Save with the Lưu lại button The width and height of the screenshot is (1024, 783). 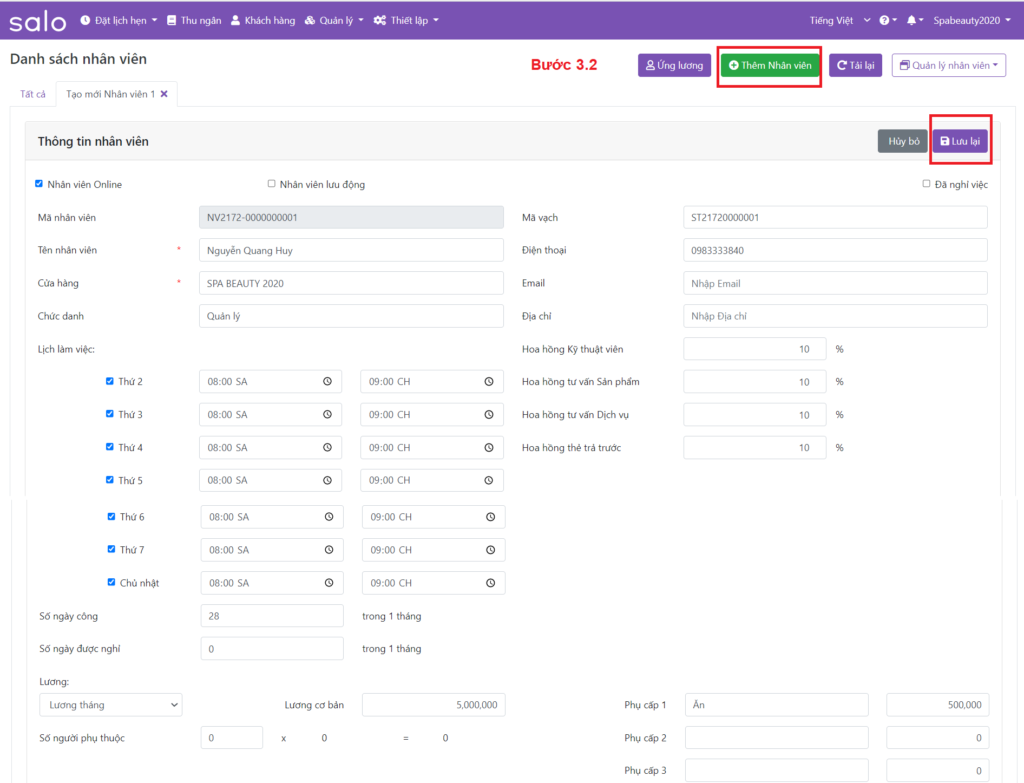(x=960, y=142)
